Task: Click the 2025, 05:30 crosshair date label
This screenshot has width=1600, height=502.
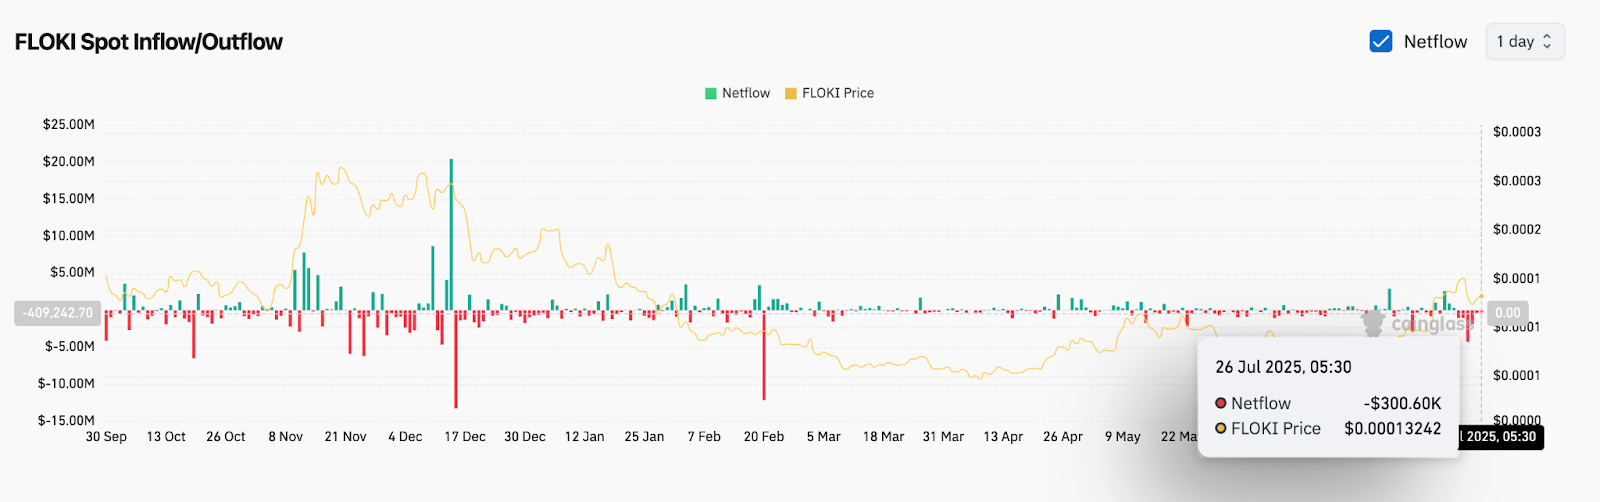Action: (1500, 437)
